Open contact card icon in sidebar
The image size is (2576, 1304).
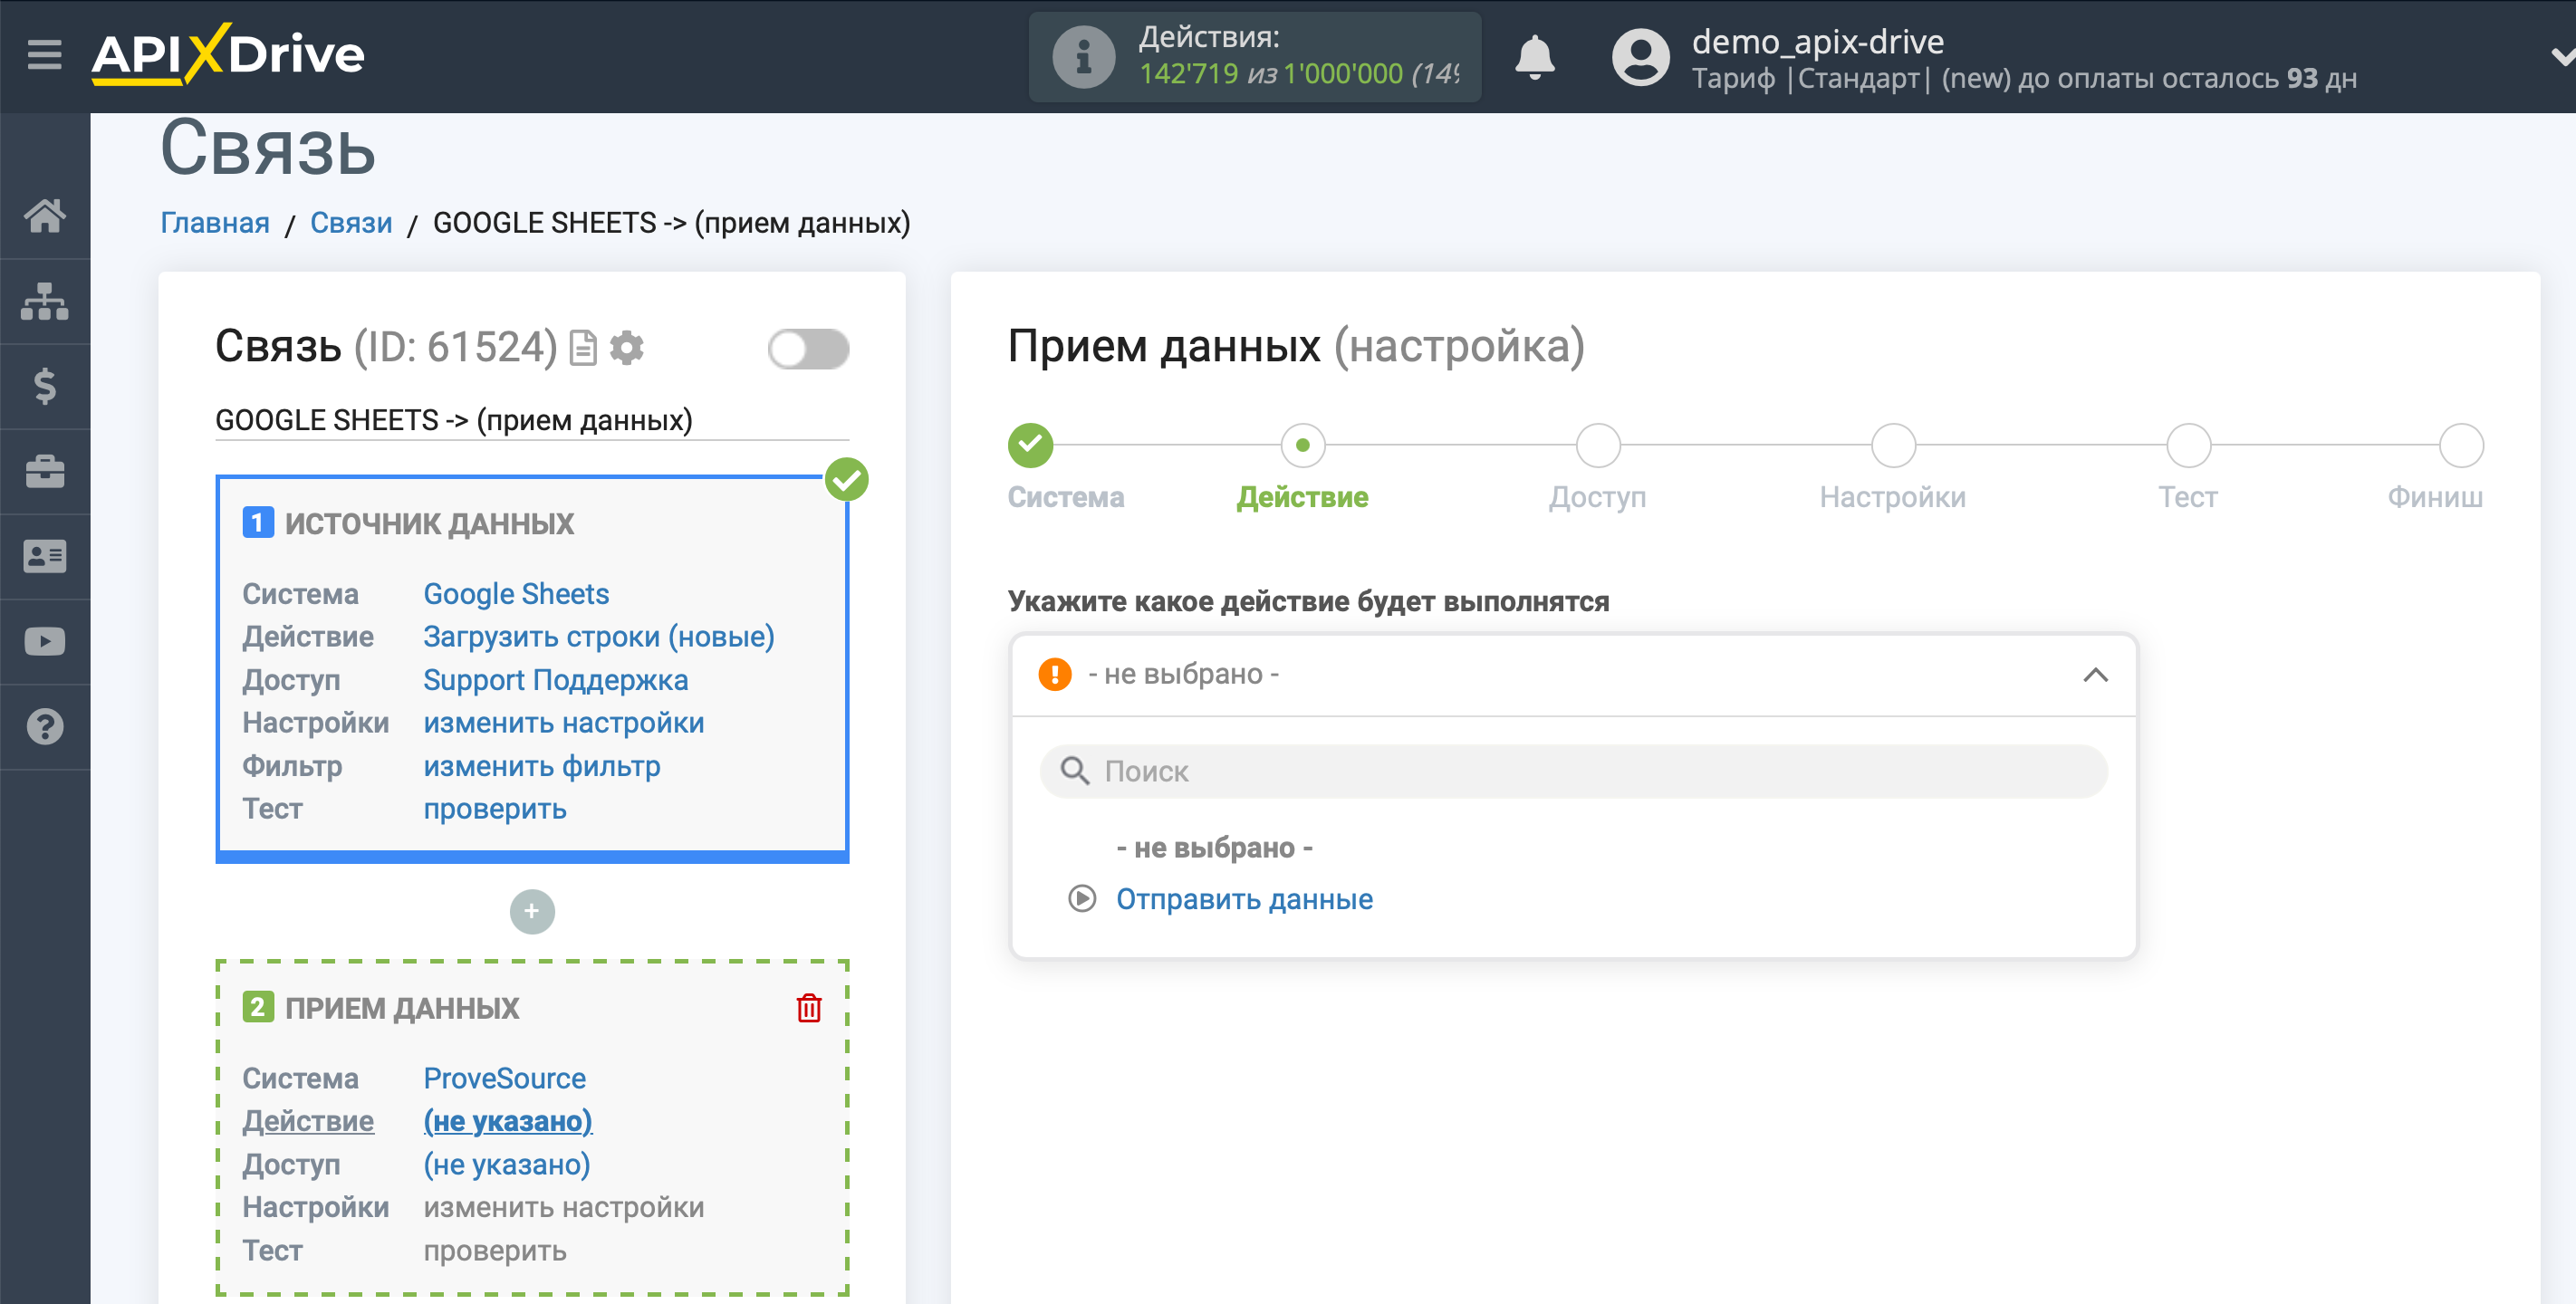[x=45, y=556]
